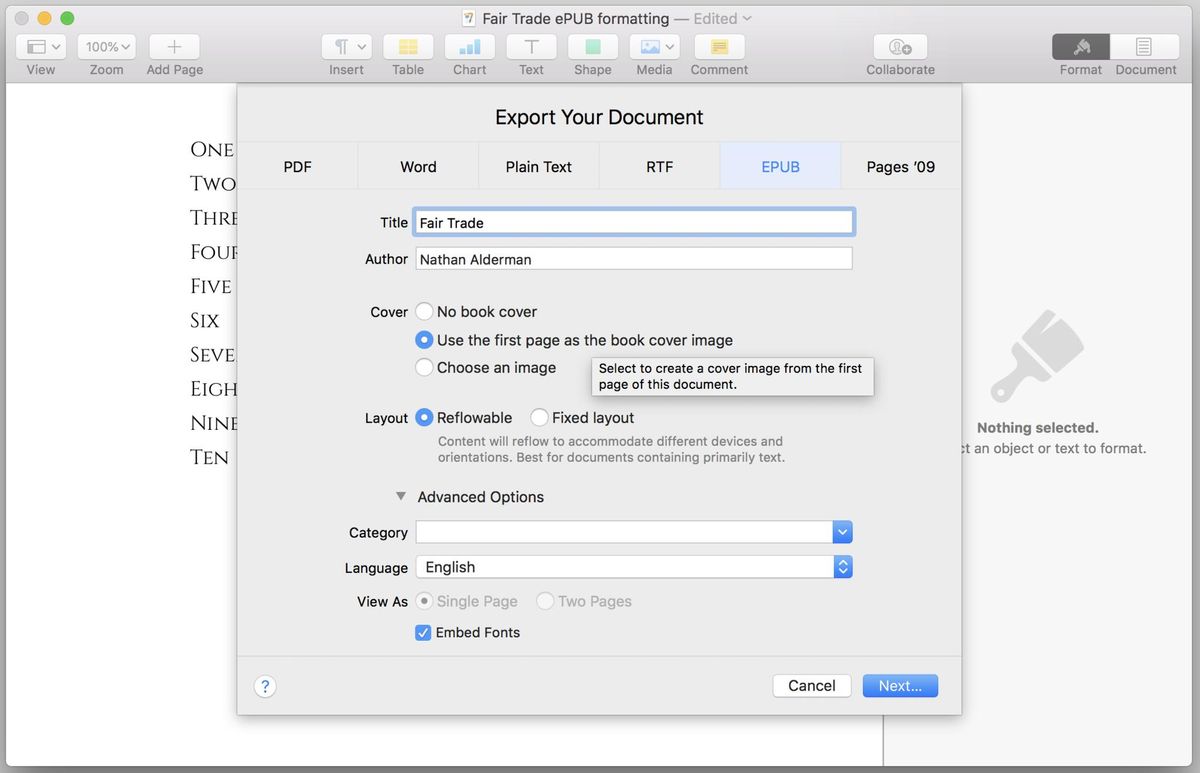
Task: Select the Pages '09 export tab
Action: tap(900, 166)
